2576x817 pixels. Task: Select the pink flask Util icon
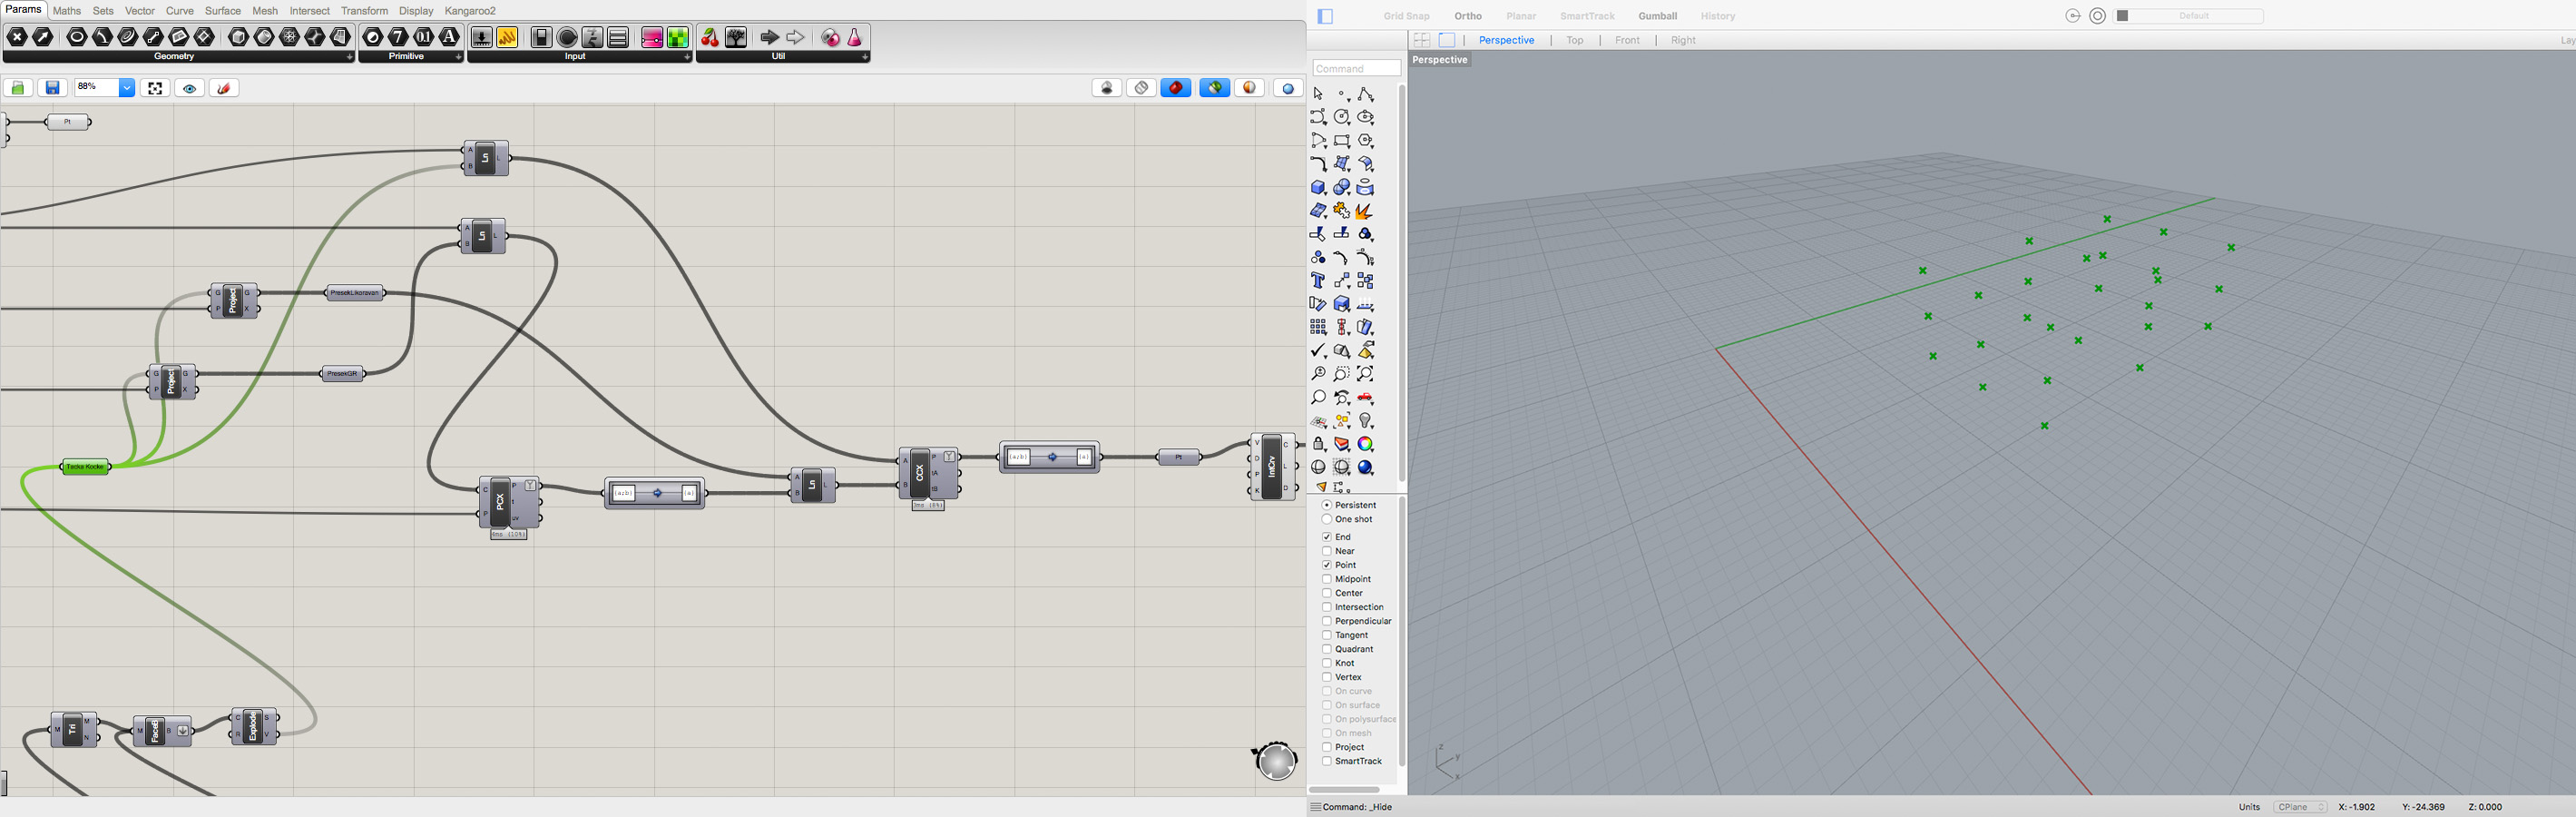click(x=855, y=37)
